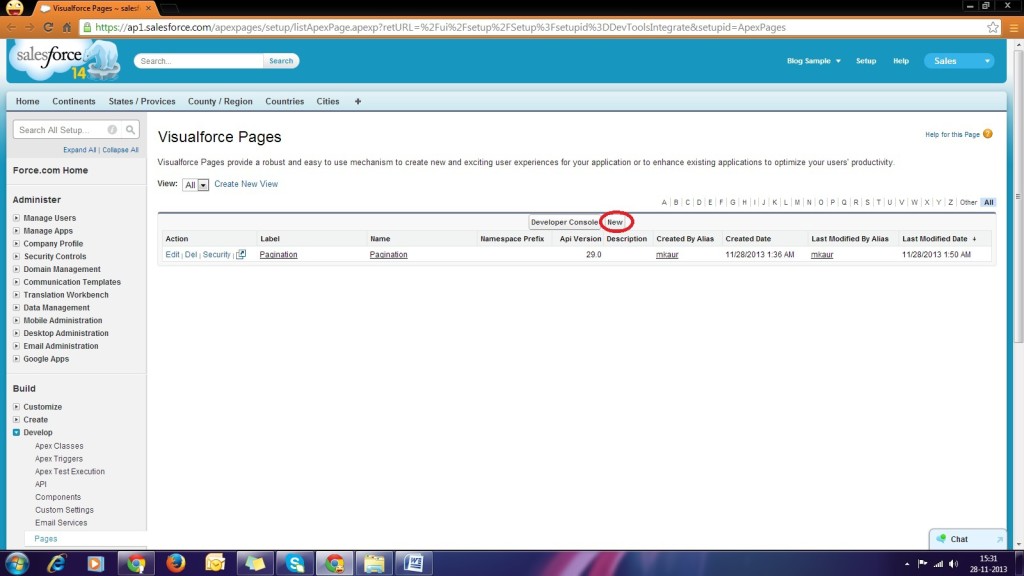Click Edit for the Pagination page
The width and height of the screenshot is (1024, 576).
point(172,254)
